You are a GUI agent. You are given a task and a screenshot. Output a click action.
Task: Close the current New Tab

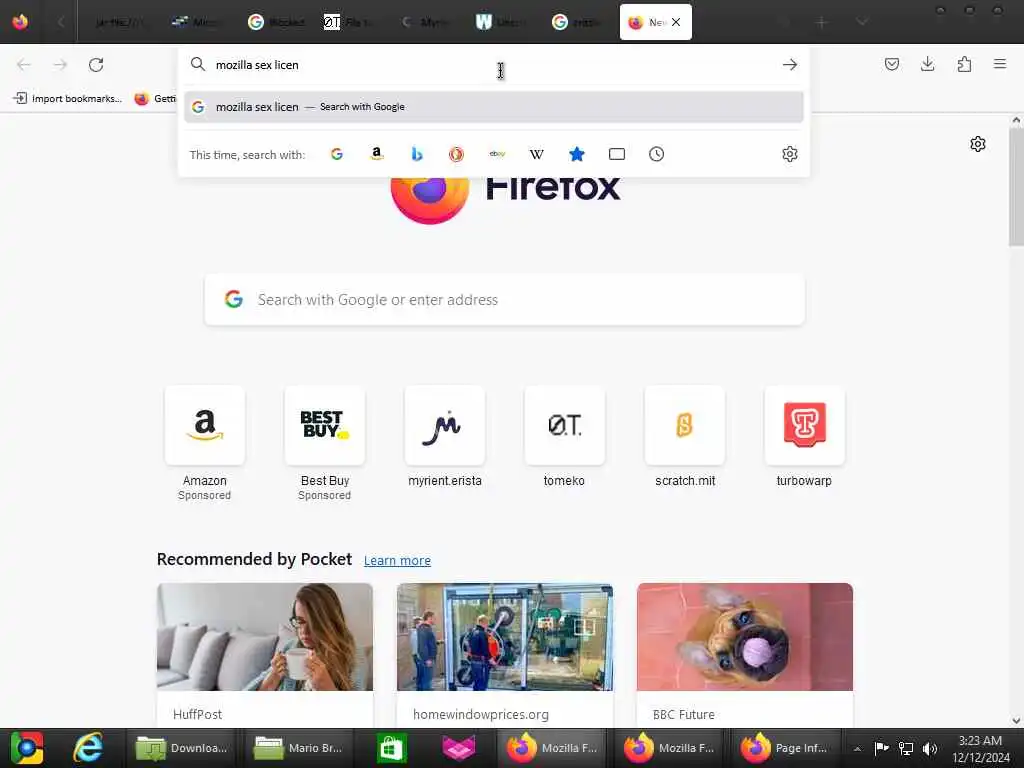(676, 22)
